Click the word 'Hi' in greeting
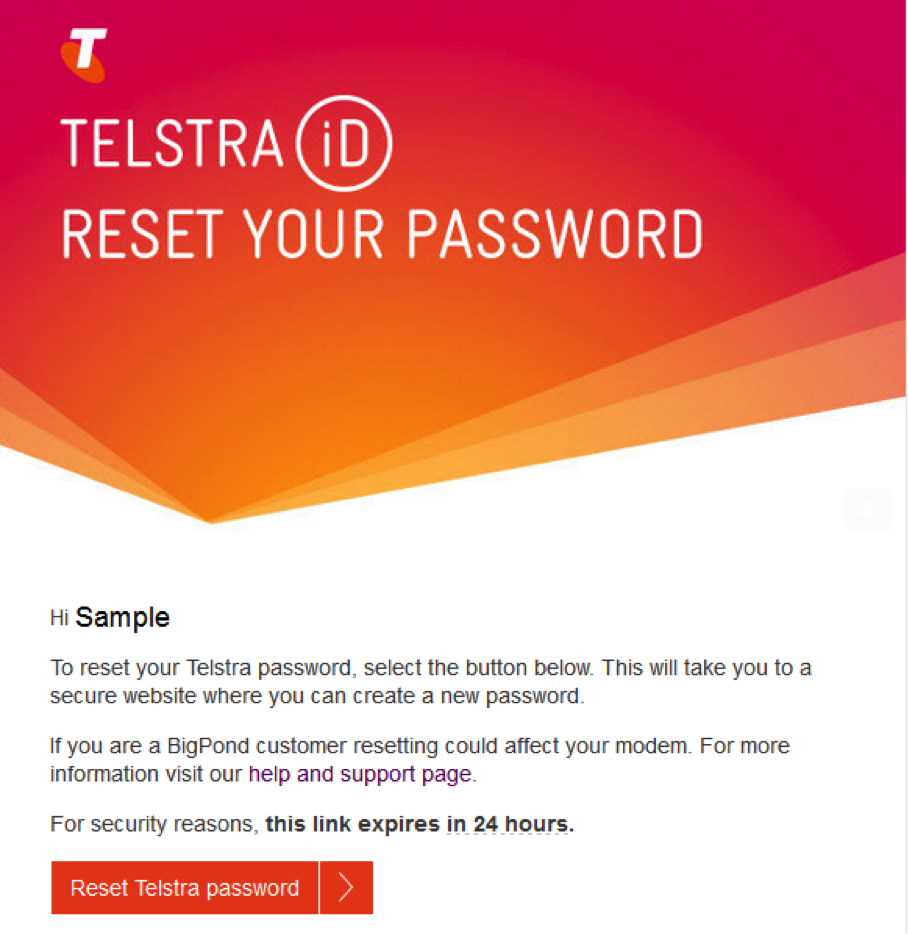This screenshot has height=934, width=908. pos(59,619)
